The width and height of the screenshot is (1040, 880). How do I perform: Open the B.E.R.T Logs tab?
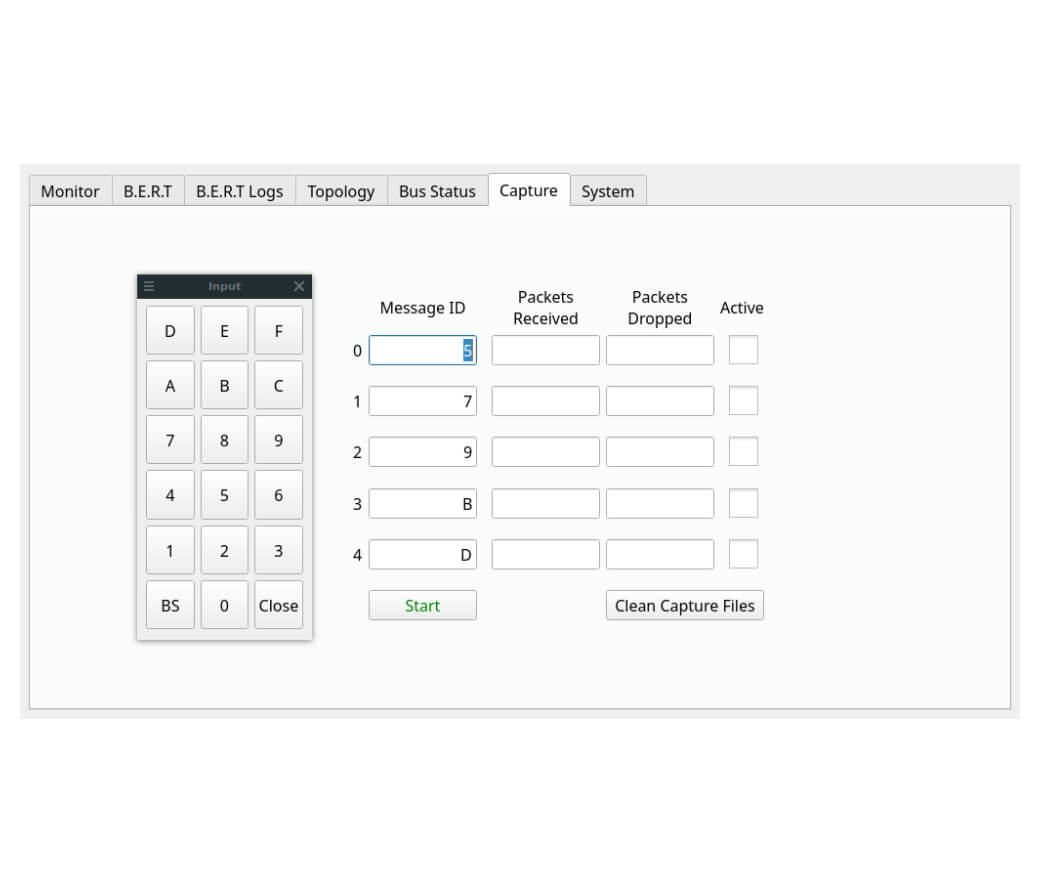point(239,191)
